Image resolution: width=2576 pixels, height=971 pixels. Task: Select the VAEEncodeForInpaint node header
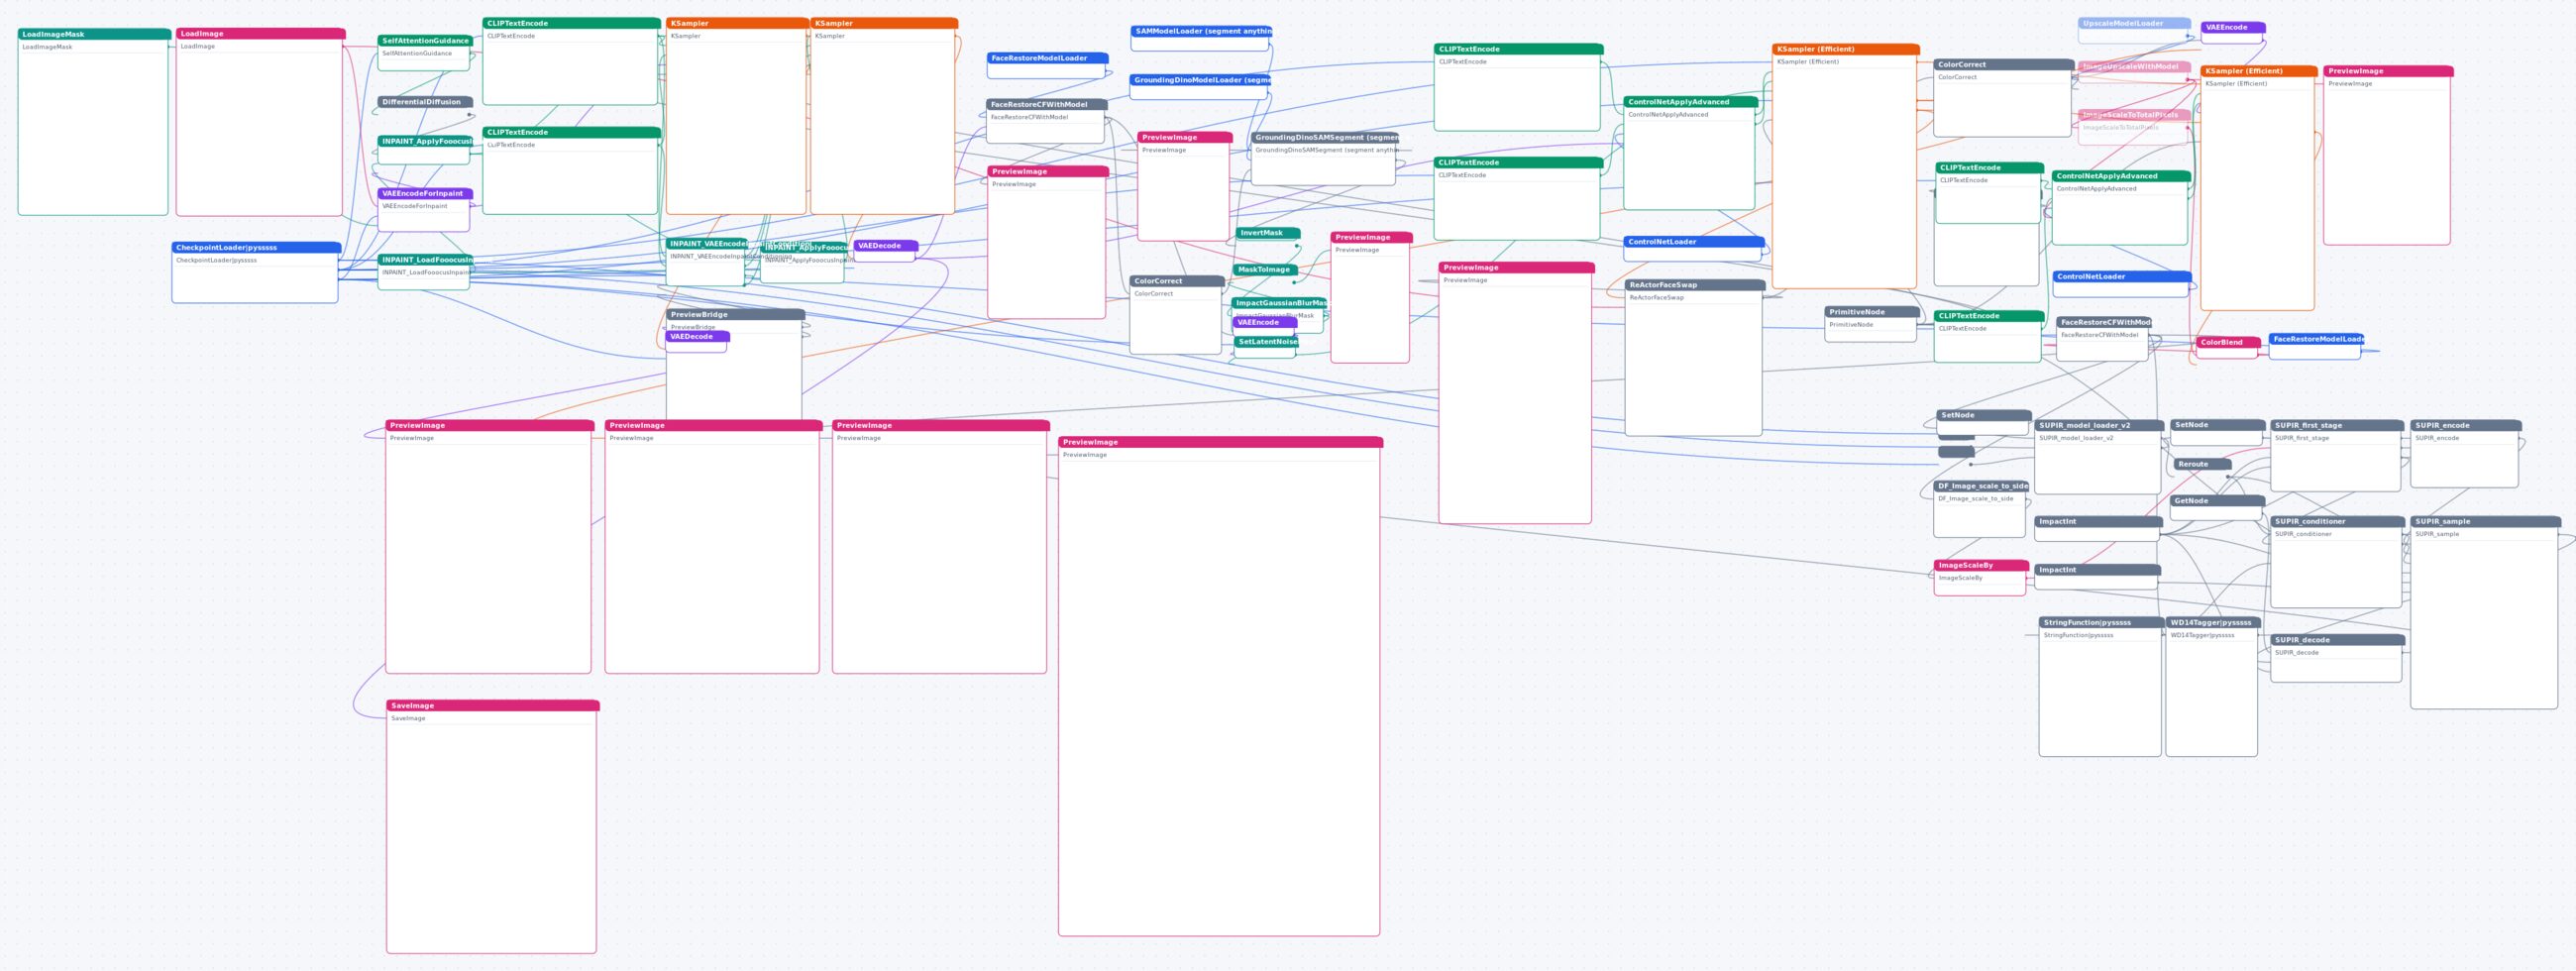click(x=424, y=194)
